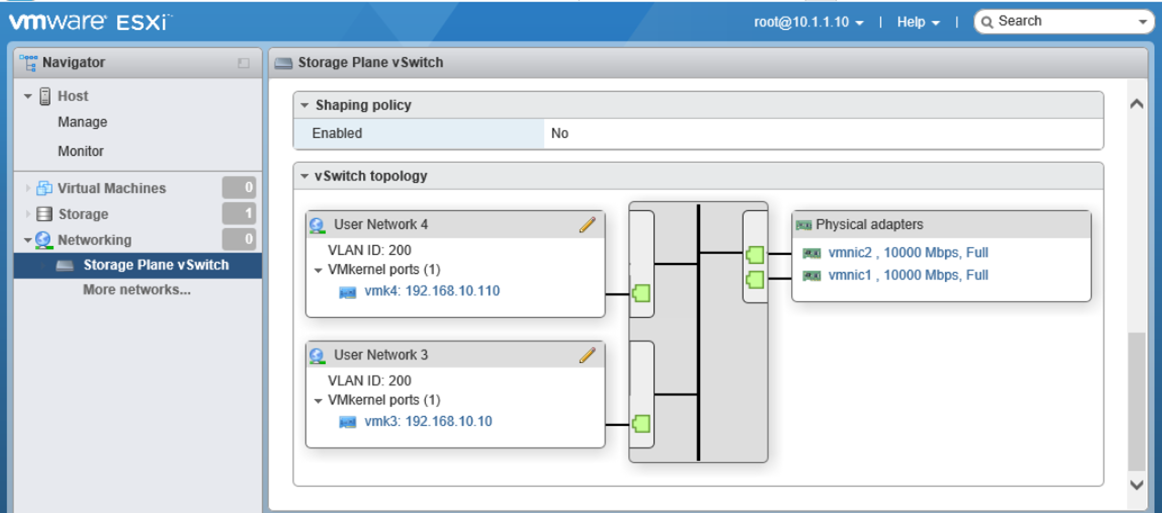This screenshot has width=1162, height=513.
Task: Click the vmk3 VMkernel port icon
Action: pyautogui.click(x=348, y=422)
